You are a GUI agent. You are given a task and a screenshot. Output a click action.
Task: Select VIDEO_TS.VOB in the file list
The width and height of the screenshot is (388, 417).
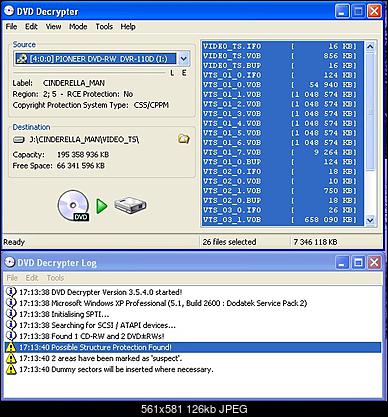pyautogui.click(x=282, y=56)
